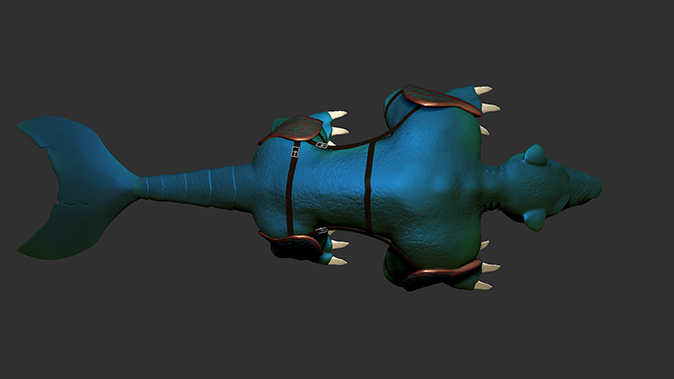Image resolution: width=674 pixels, height=379 pixels.
Task: Click the silver buckle on the rear strap
Action: (x=295, y=152)
